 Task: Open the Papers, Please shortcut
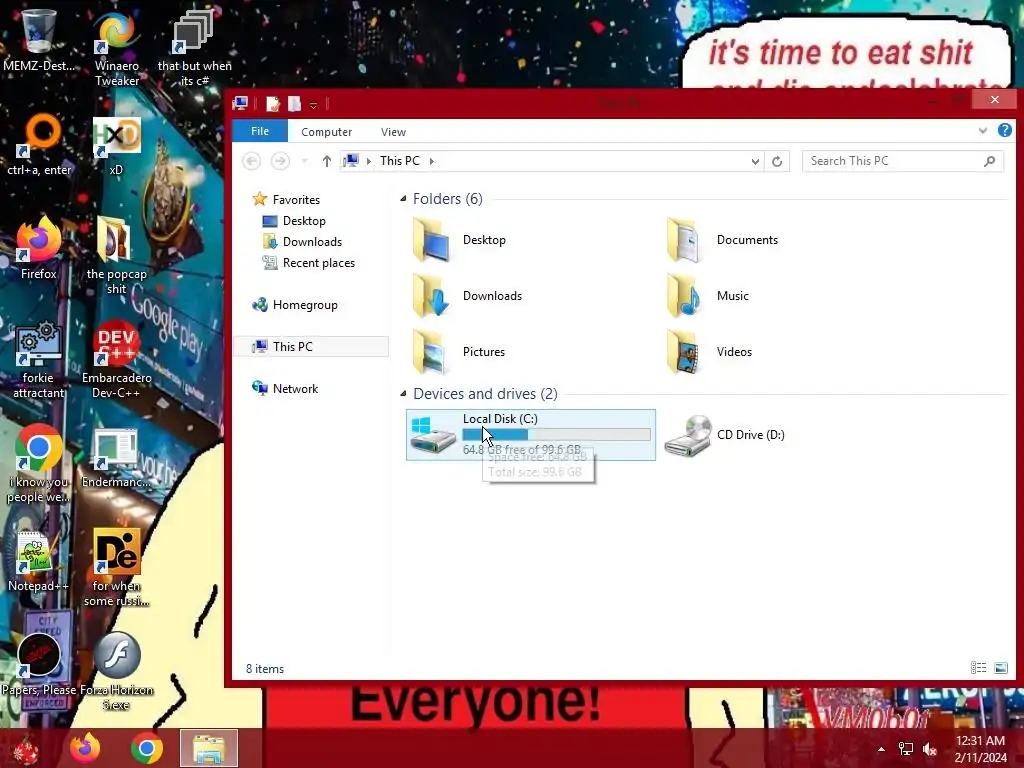click(x=39, y=663)
